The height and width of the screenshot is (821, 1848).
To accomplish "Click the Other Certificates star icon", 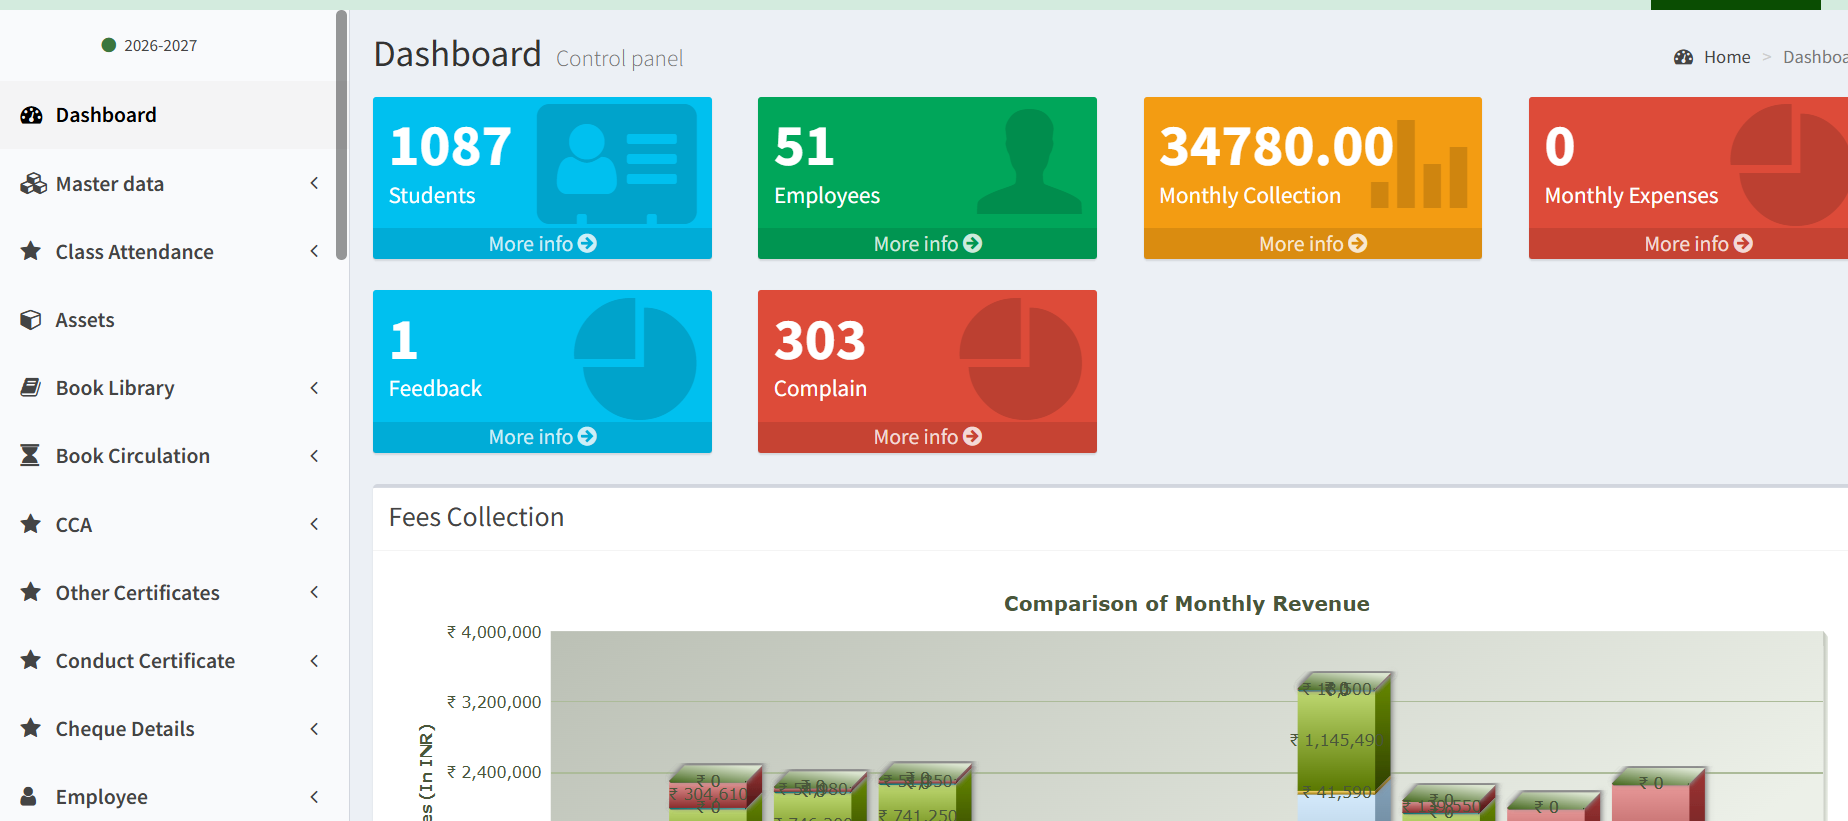I will click(31, 592).
